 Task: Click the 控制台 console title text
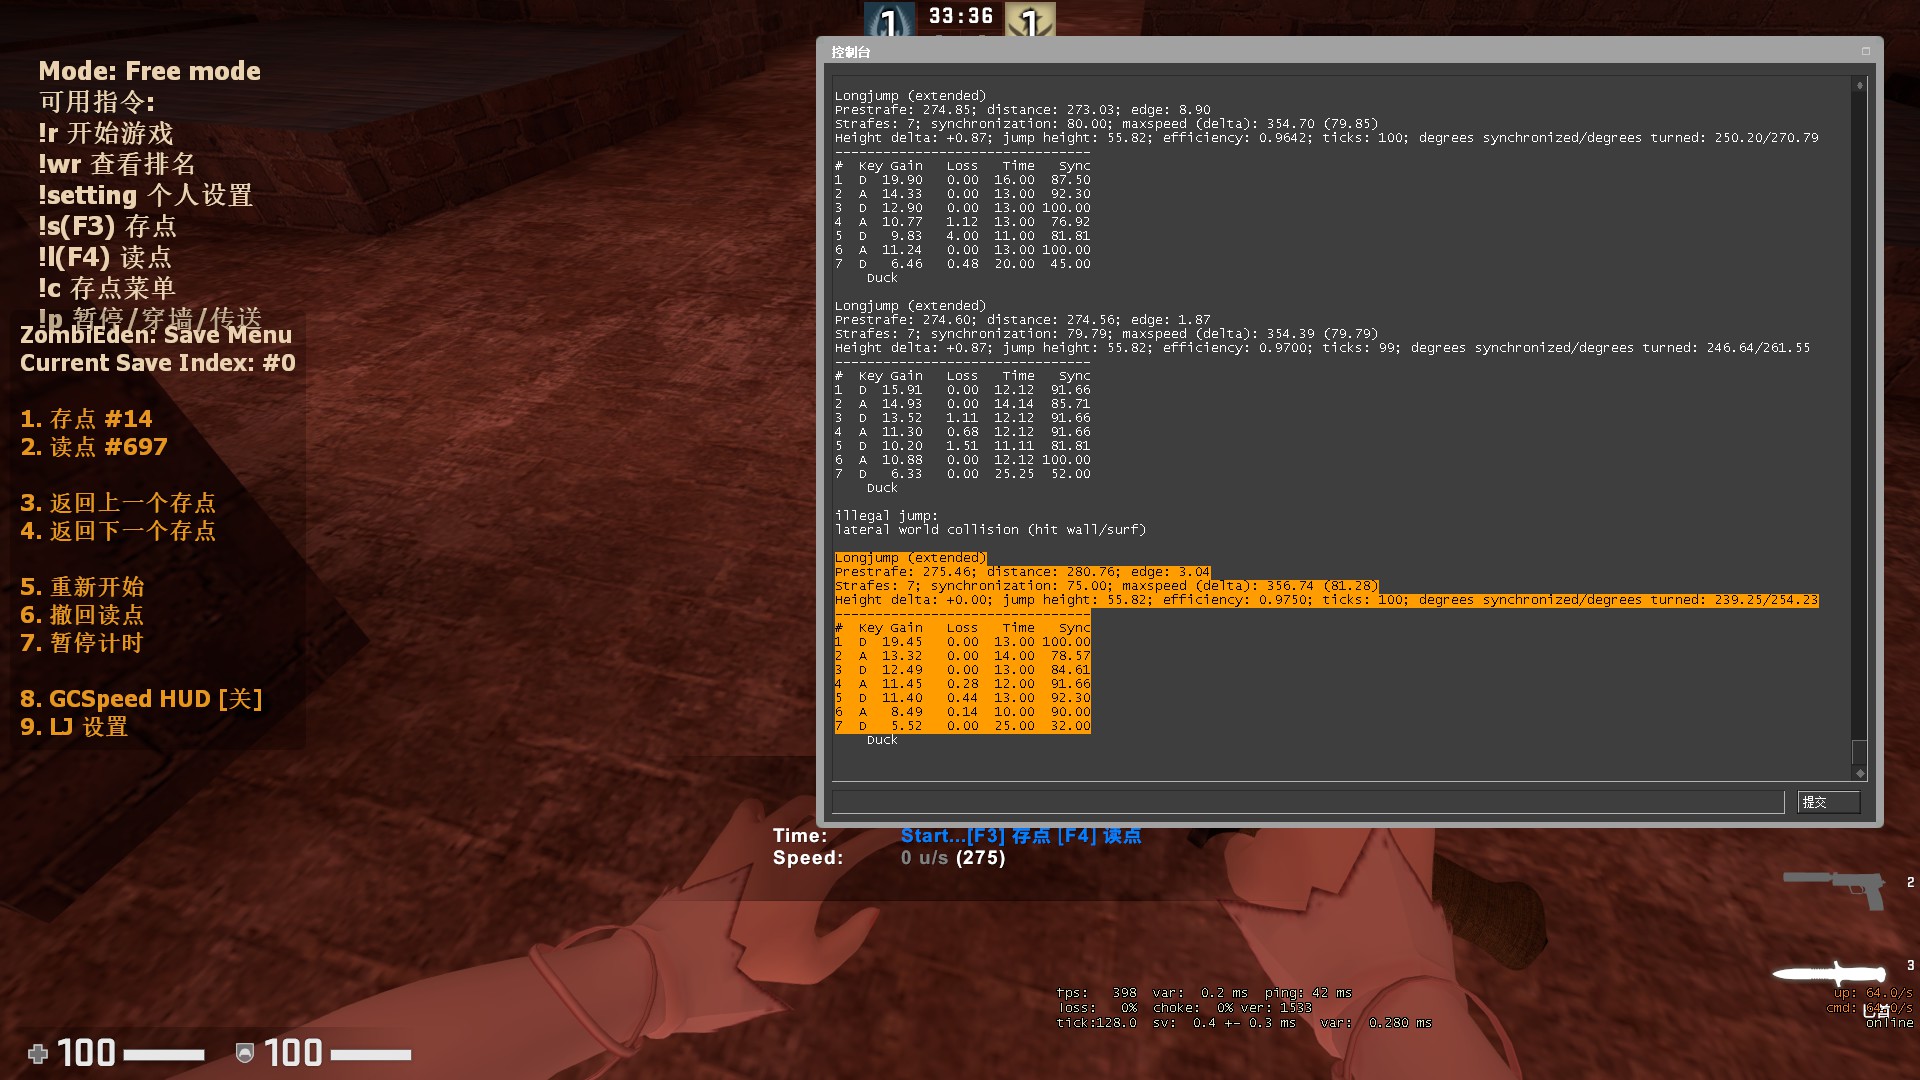(851, 52)
